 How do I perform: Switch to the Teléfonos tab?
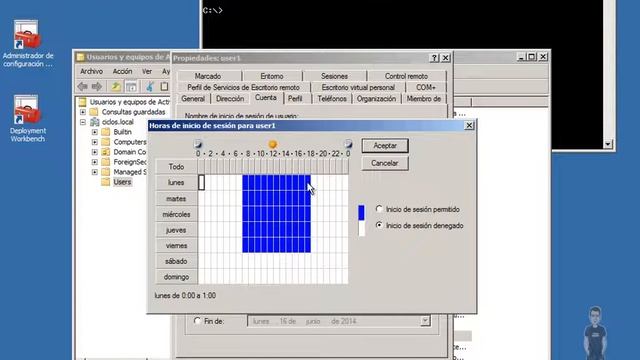[332, 99]
